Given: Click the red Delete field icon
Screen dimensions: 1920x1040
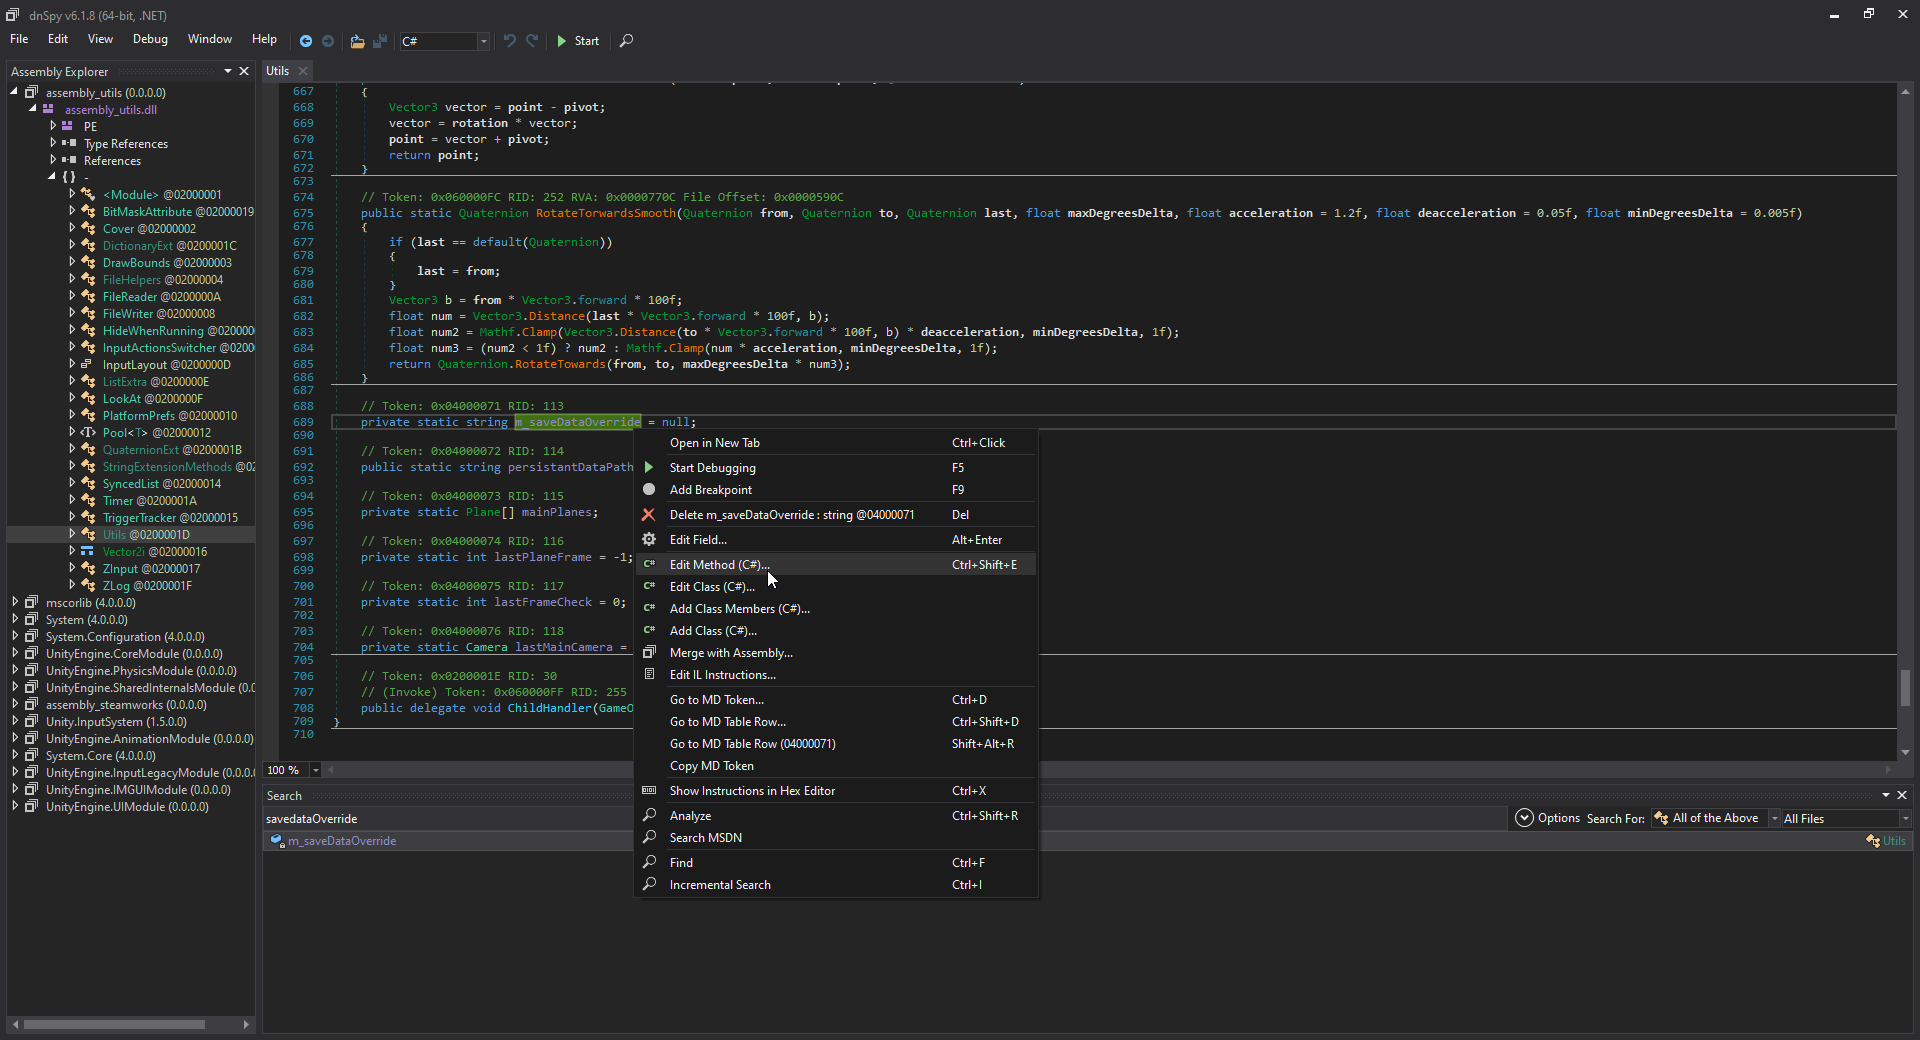Looking at the screenshot, I should (649, 515).
